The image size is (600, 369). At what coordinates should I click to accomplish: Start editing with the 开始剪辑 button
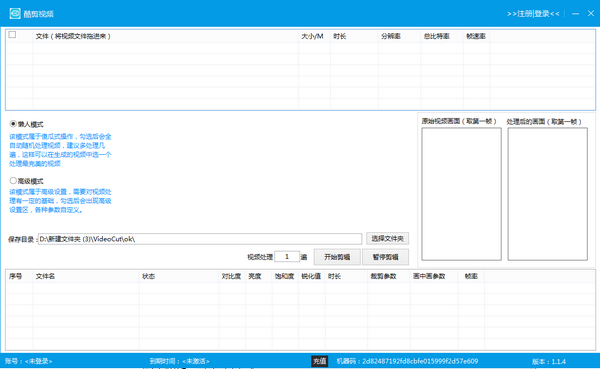pos(337,257)
